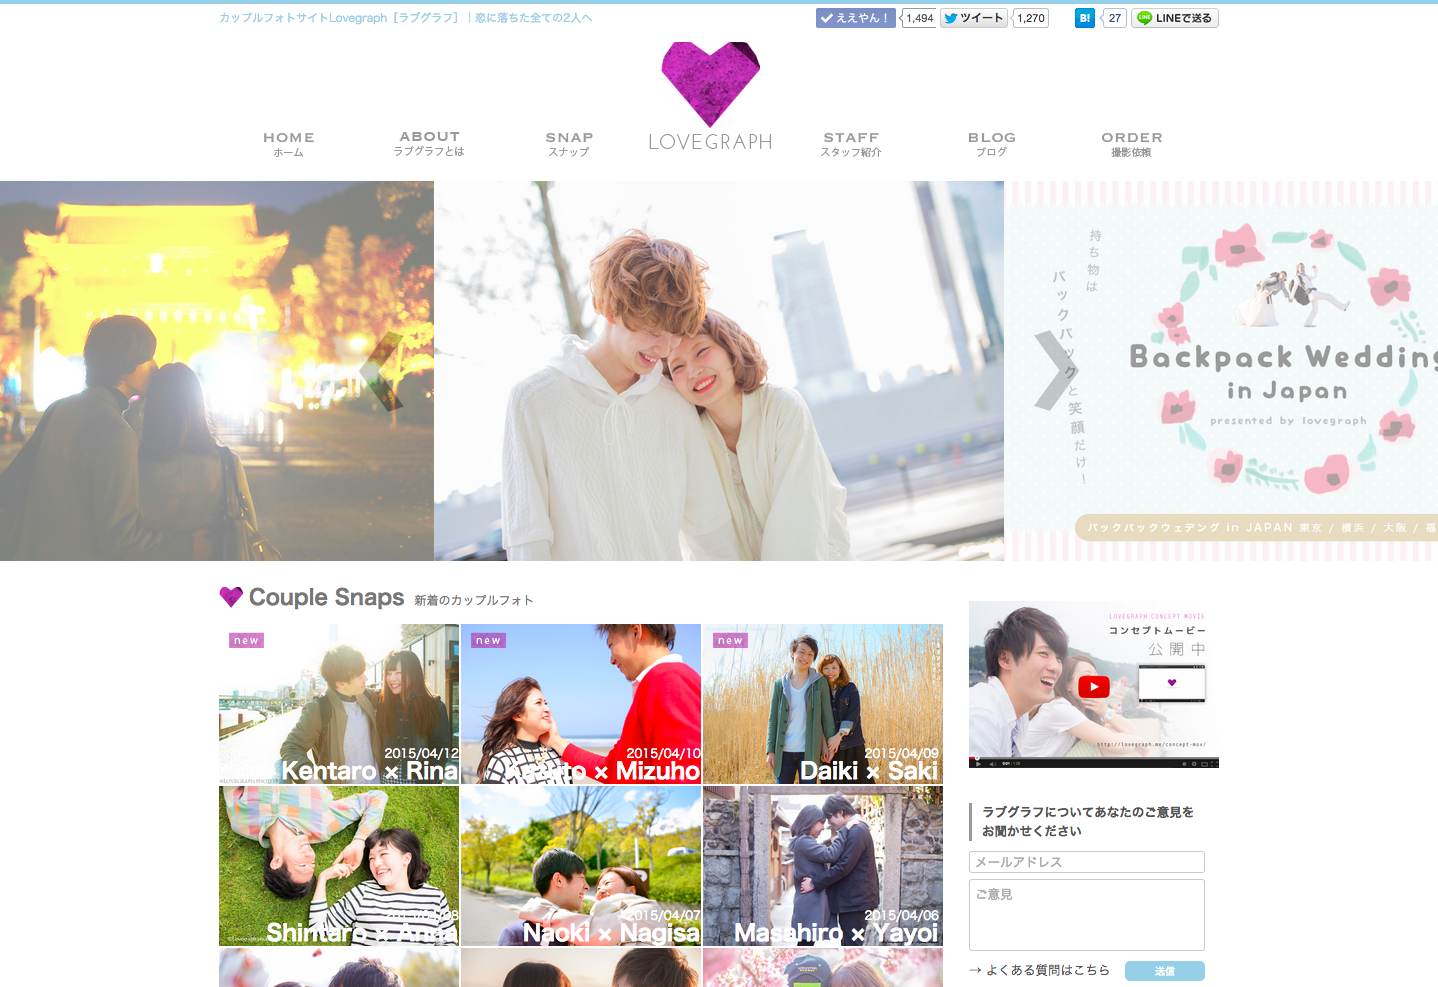
Task: Open the ABOUT ラブグラフとは page
Action: 429,144
